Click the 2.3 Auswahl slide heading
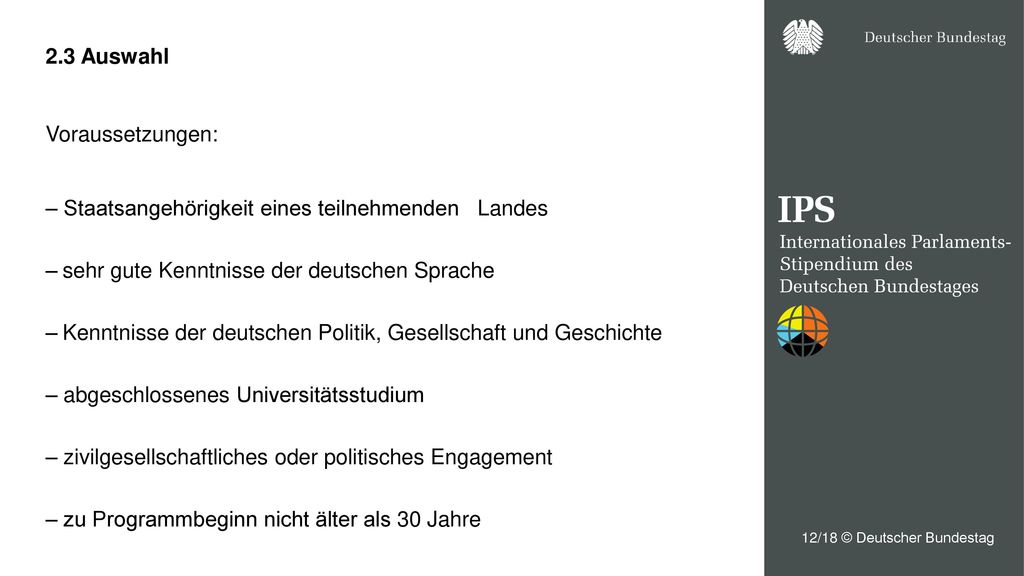The image size is (1024, 576). 107,57
